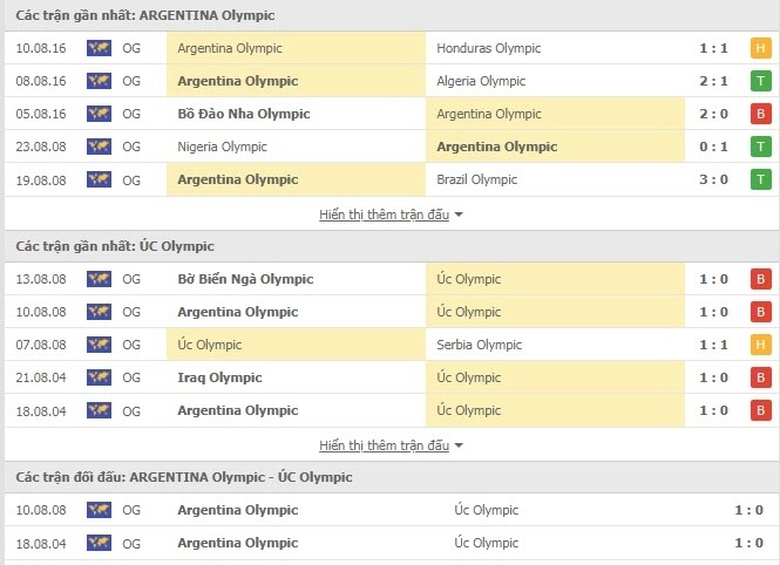780x565 pixels.
Task: Click flag icon beside Bồ Đào Nha Olympic match
Action: (x=99, y=114)
